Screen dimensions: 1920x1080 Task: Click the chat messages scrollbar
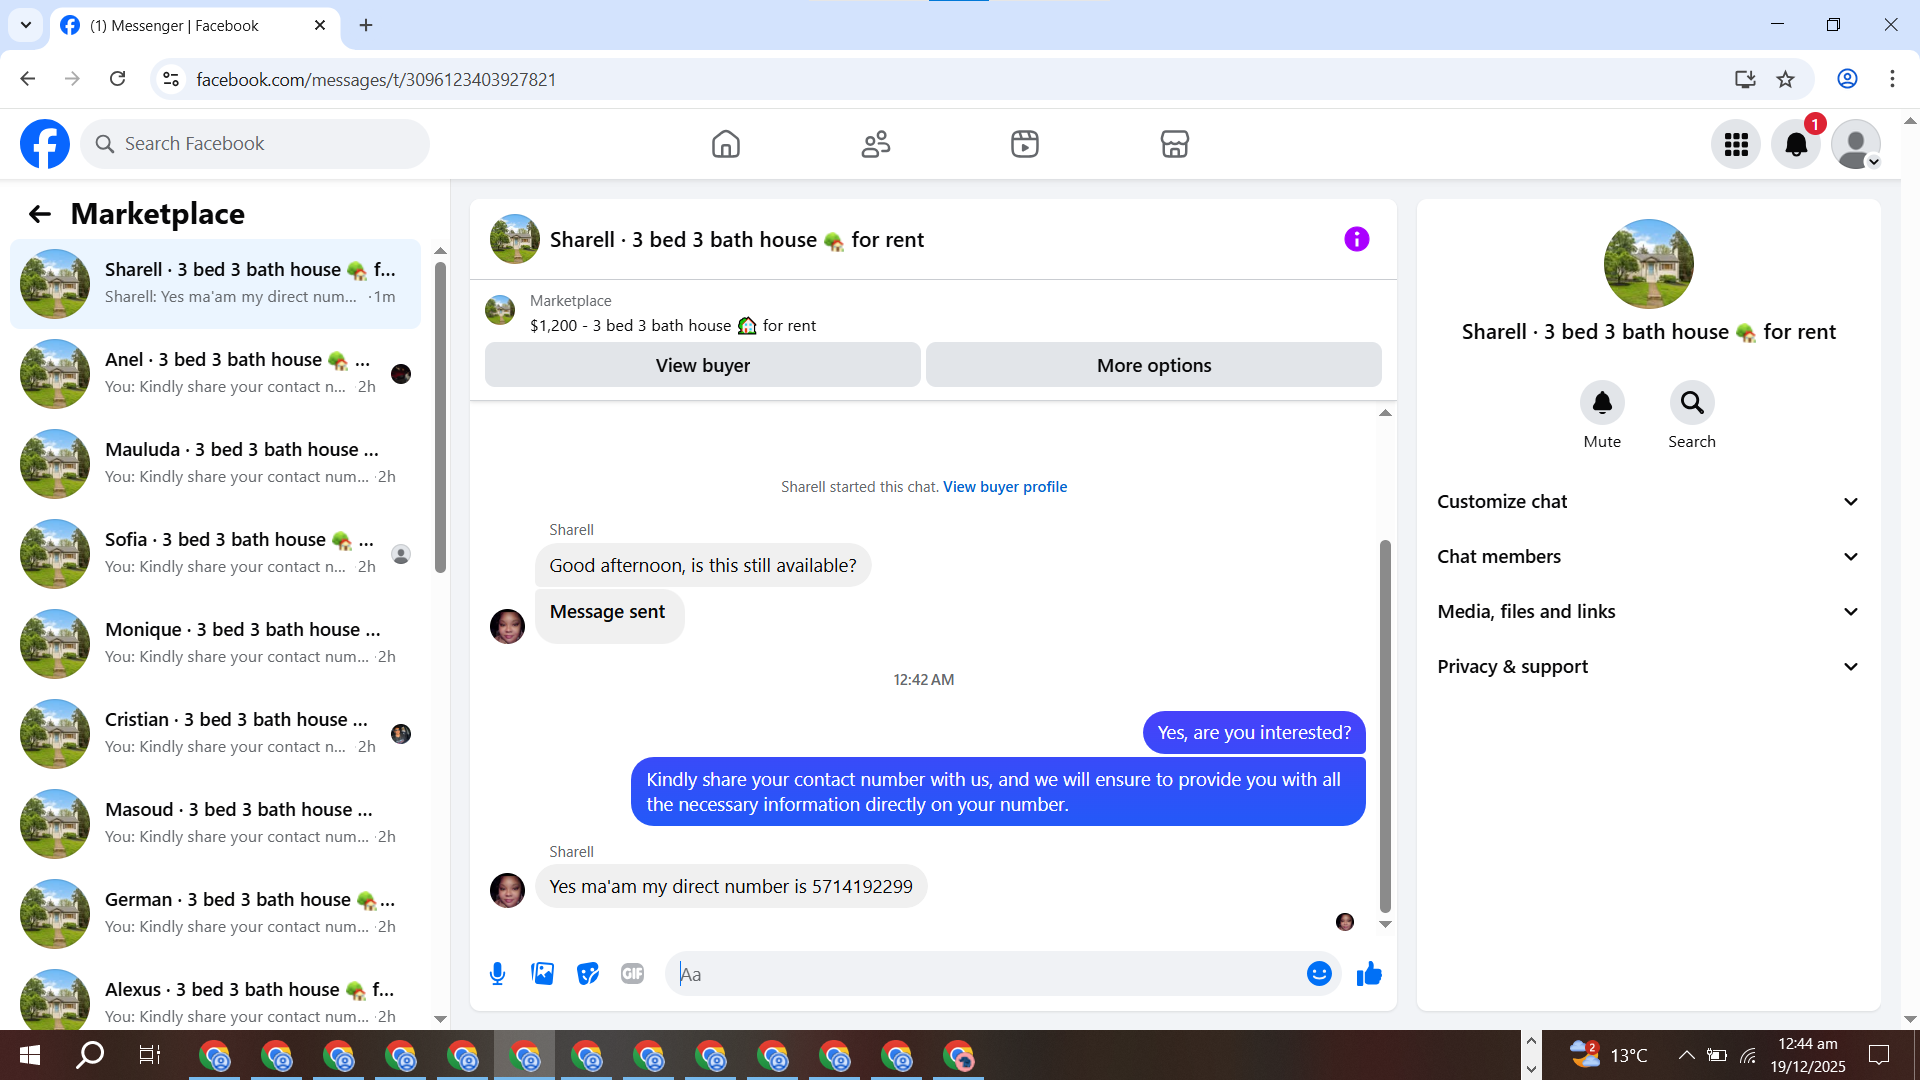click(1385, 725)
